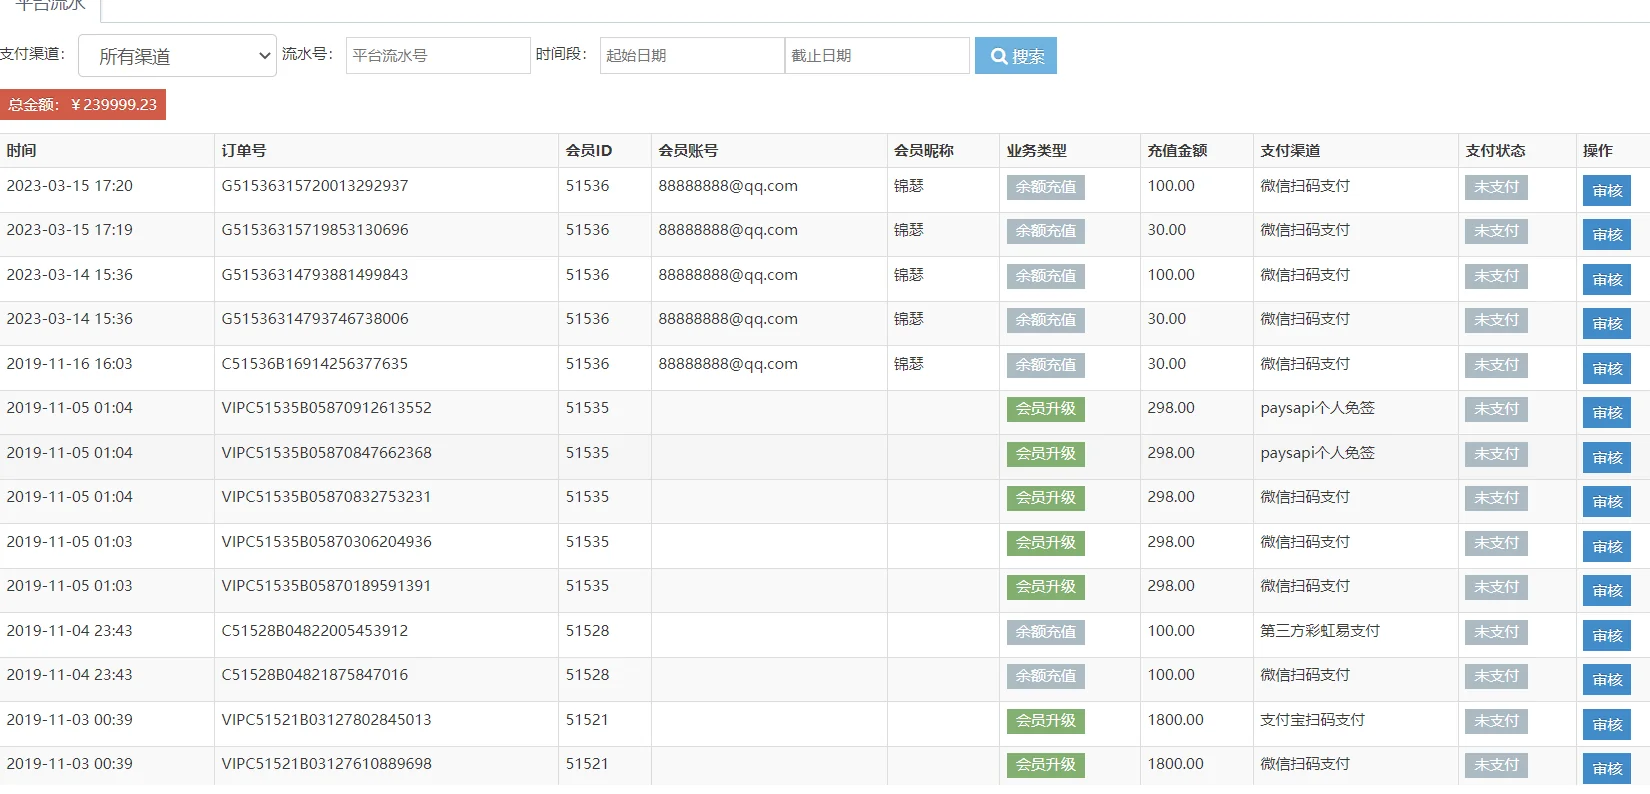Click 余额充值 tag in first row
Viewport: 1650px width, 794px height.
tap(1045, 187)
